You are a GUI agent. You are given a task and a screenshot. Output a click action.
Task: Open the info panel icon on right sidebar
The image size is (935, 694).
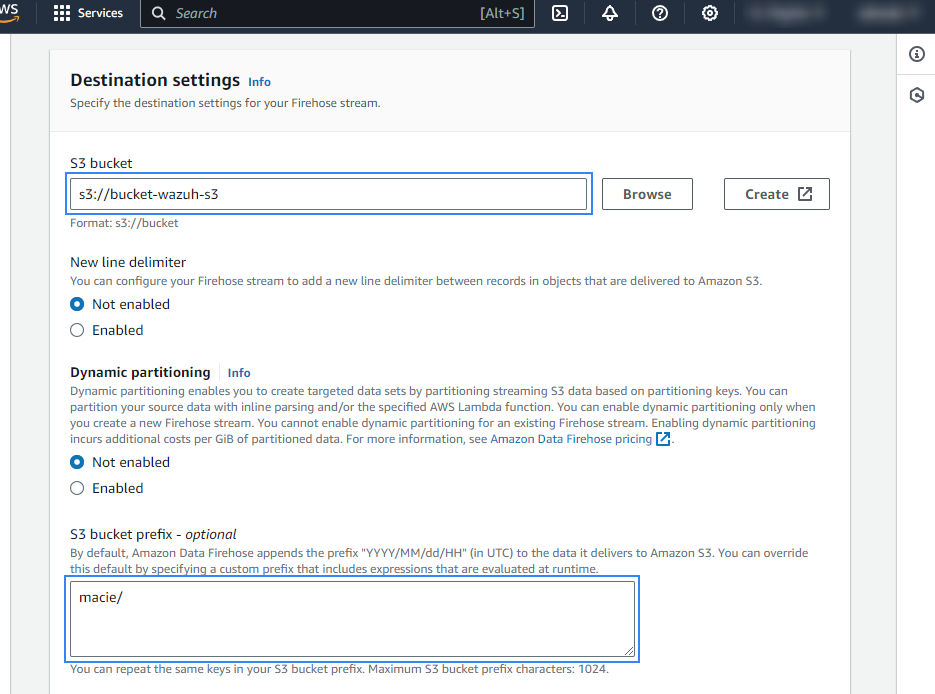coord(916,54)
